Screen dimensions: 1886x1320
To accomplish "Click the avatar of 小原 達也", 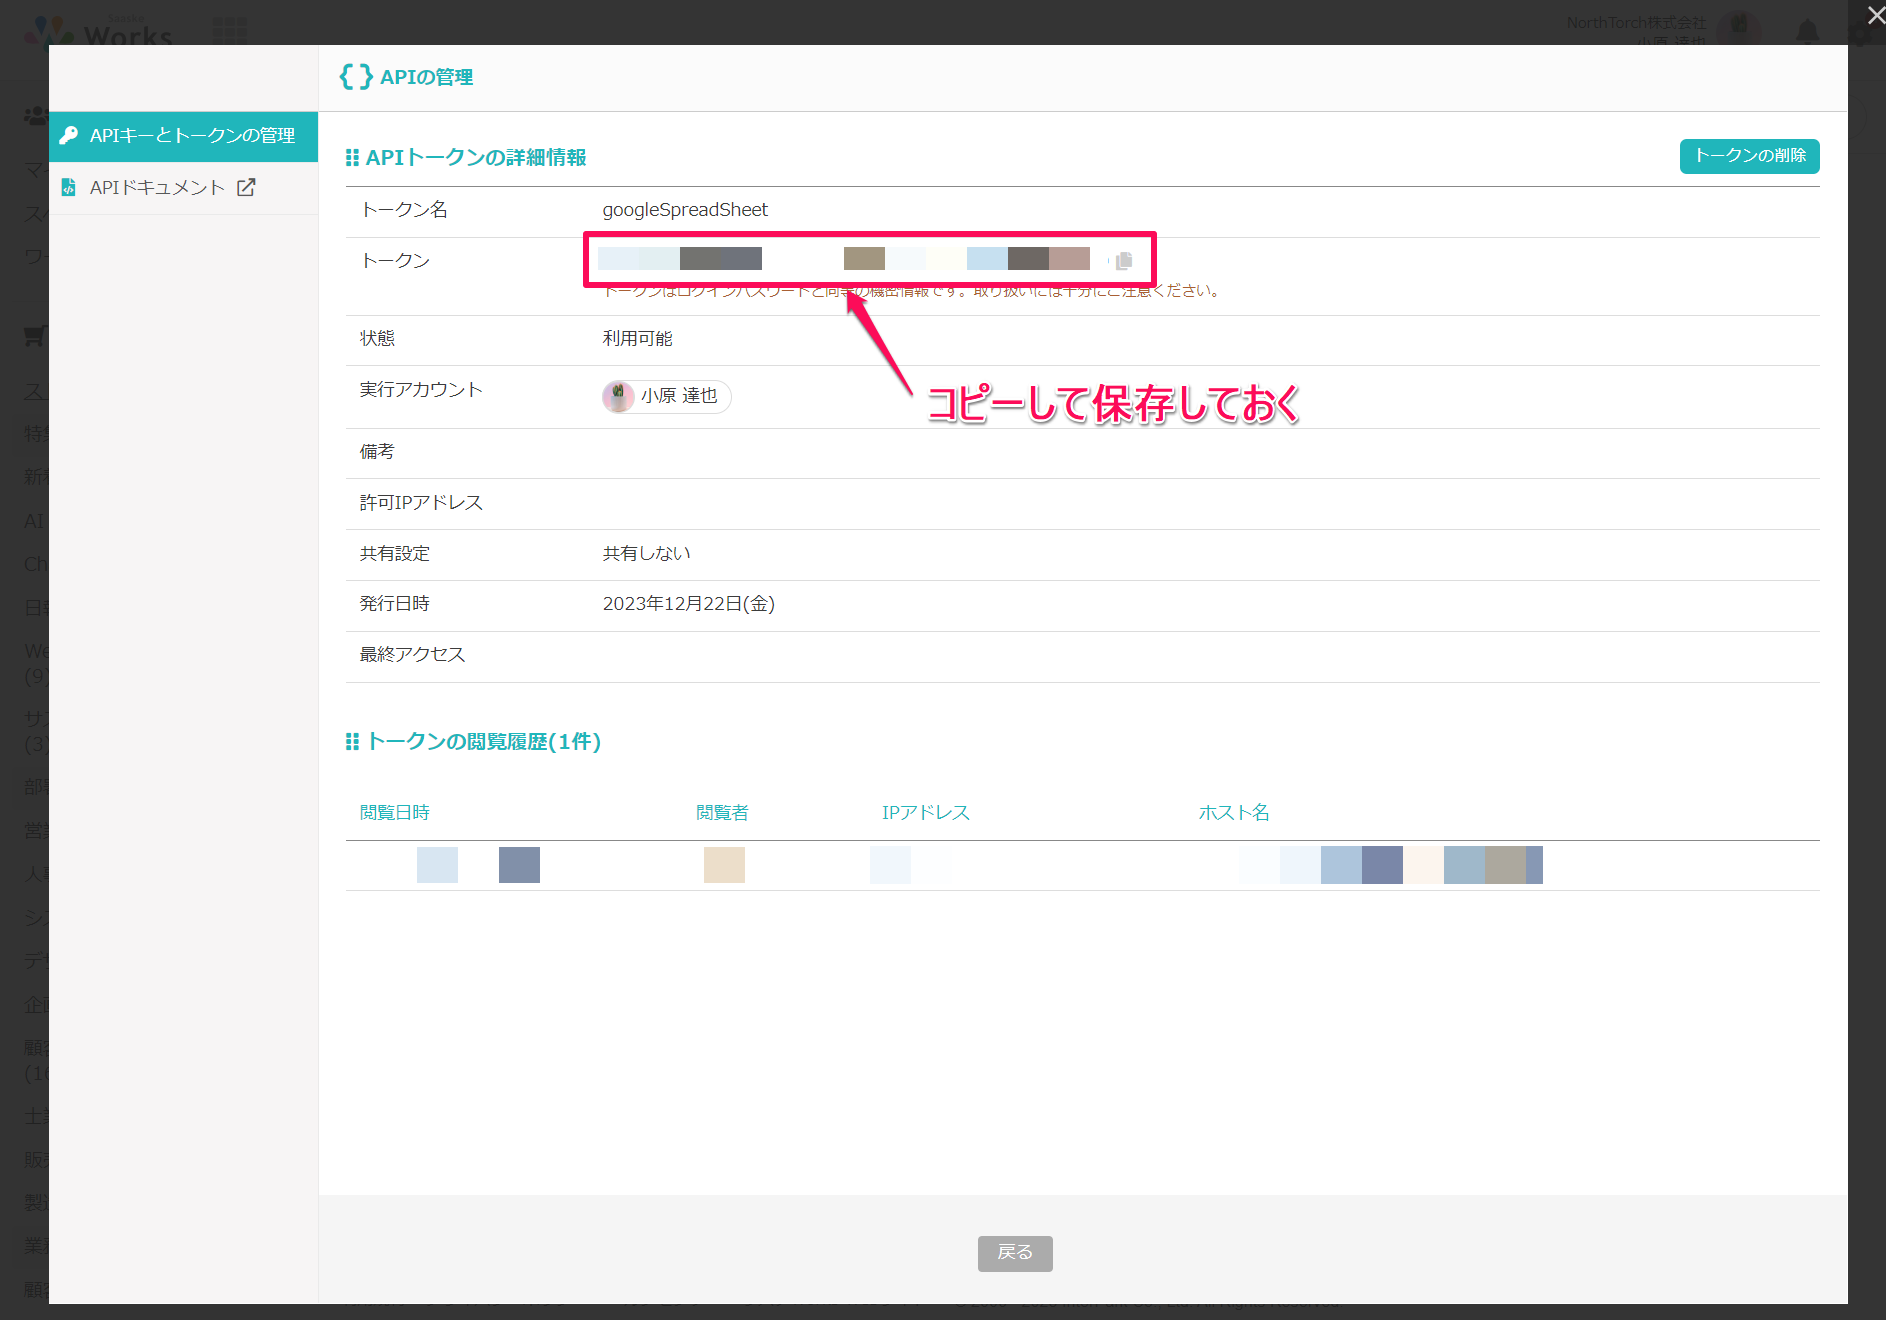I will coord(618,396).
